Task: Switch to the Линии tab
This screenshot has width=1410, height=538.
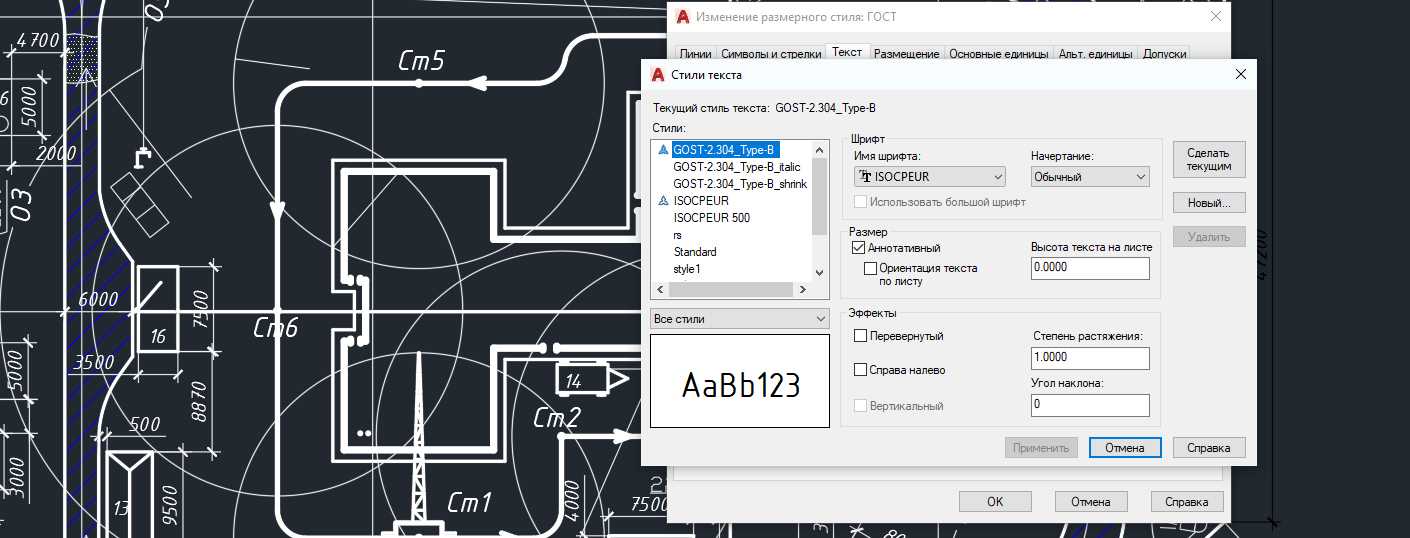Action: (x=695, y=54)
